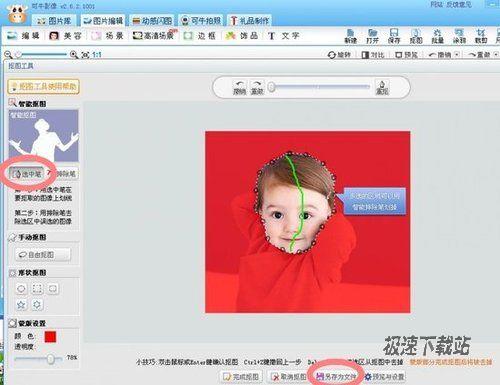Click the 反馈意见 feedback link at top right
Image resolution: width=500 pixels, height=385 pixels.
click(459, 5)
